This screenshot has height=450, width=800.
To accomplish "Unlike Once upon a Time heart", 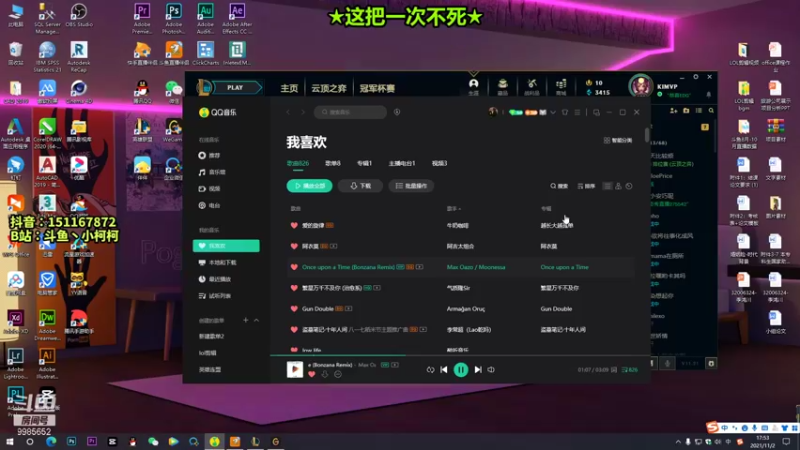I will click(294, 267).
